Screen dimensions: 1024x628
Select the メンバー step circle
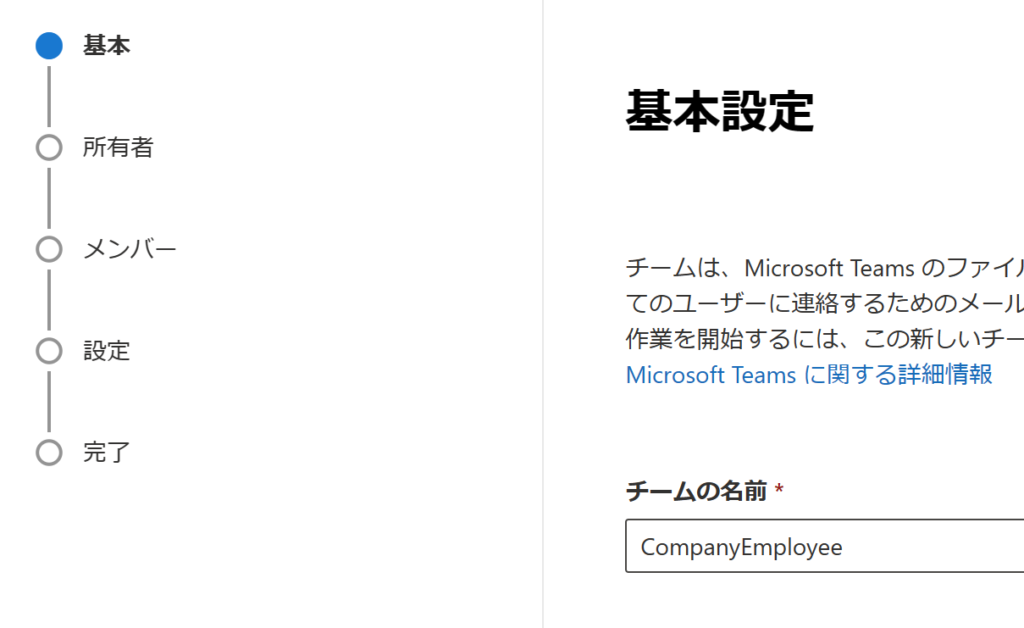click(x=49, y=249)
